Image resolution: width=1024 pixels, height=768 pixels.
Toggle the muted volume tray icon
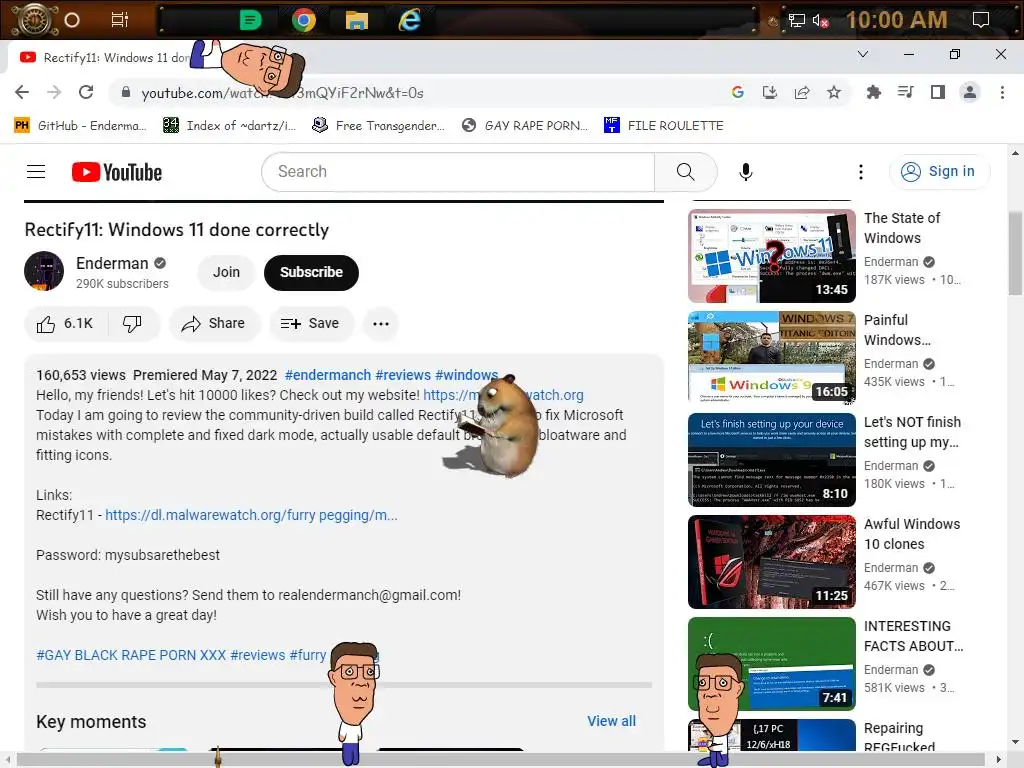[x=820, y=21]
